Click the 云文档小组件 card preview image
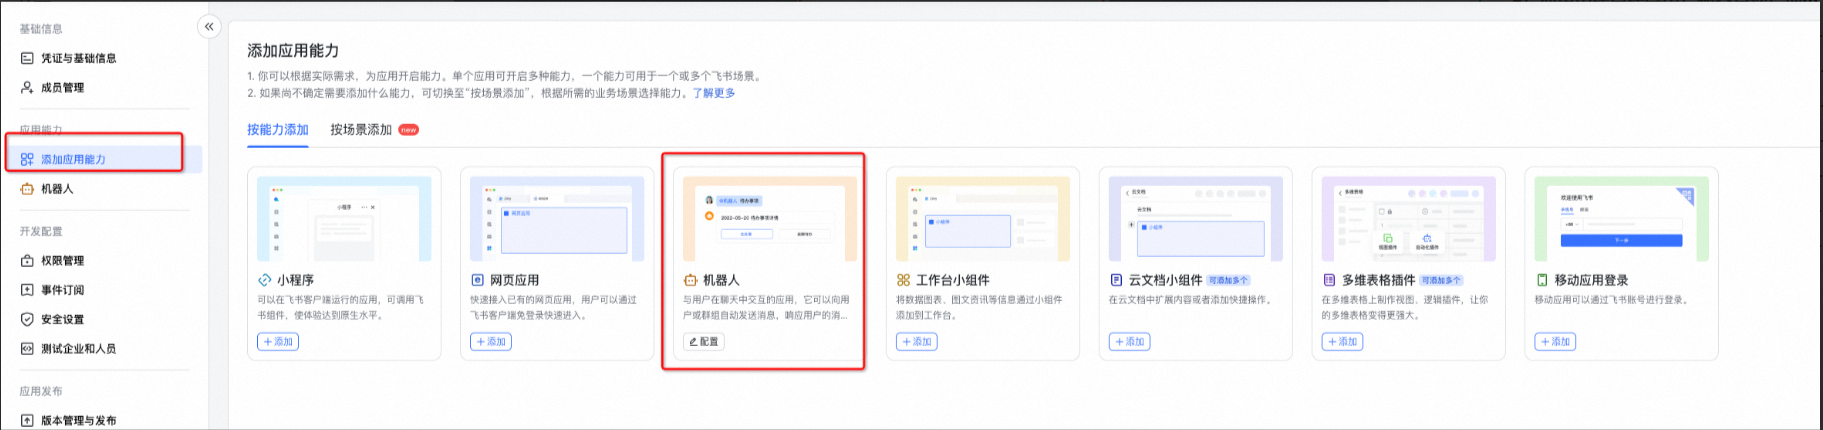1823x430 pixels. 1196,219
